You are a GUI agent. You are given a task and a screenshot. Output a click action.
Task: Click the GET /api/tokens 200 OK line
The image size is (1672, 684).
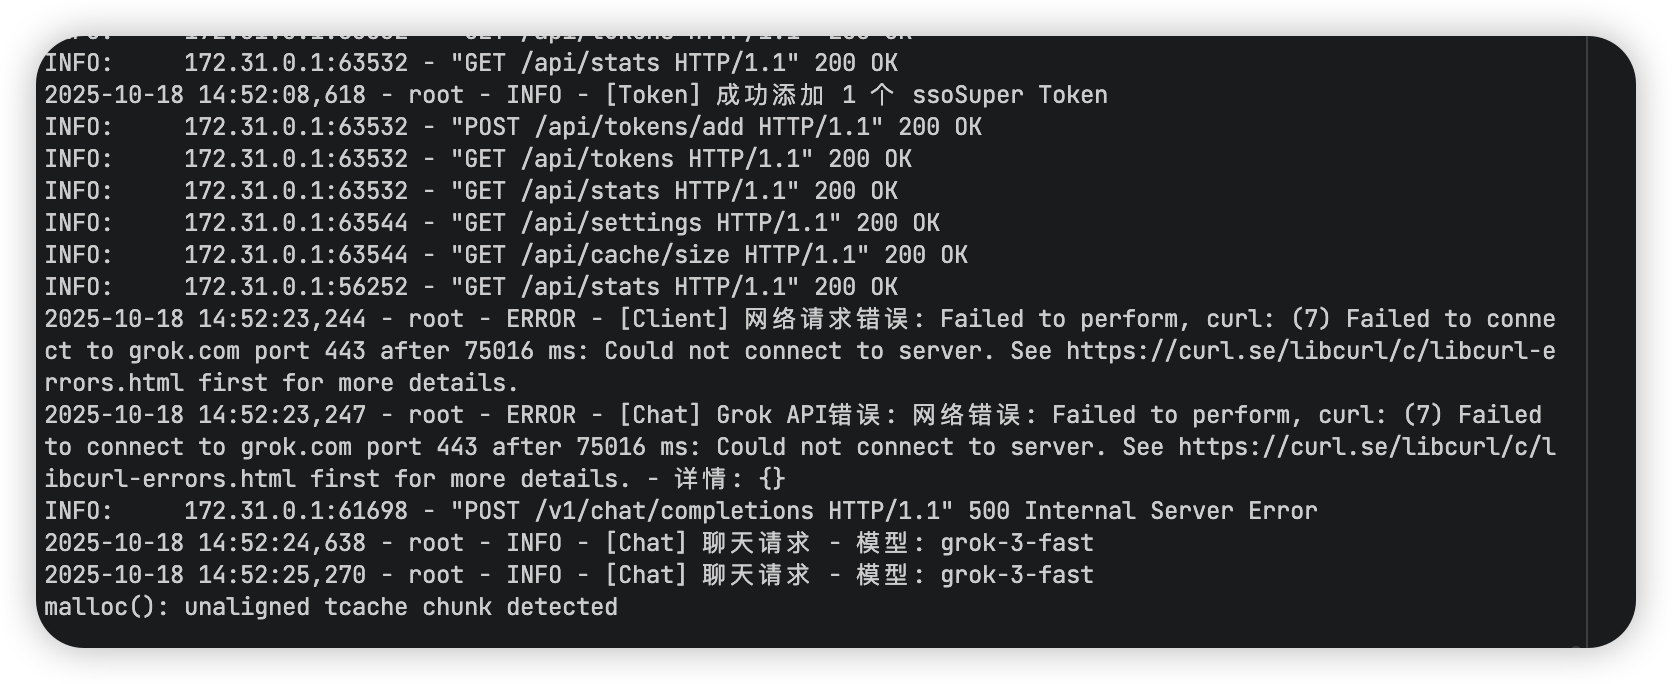[x=478, y=159]
